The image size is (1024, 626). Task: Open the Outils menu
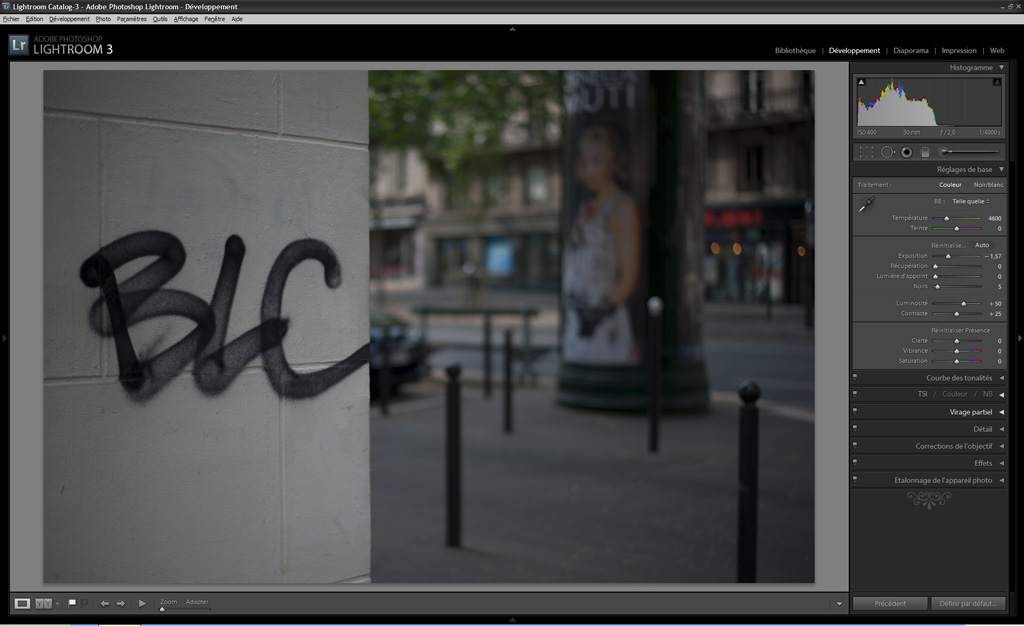[160, 19]
